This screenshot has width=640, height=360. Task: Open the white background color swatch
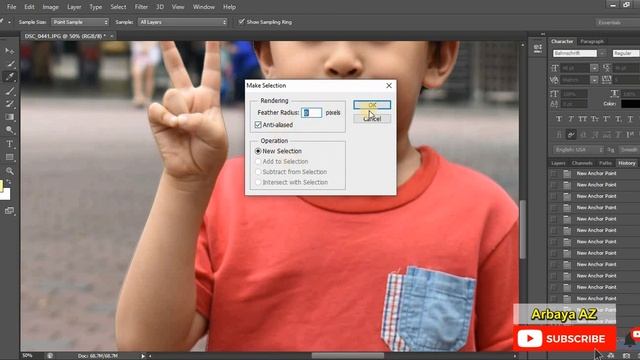(x=6, y=195)
